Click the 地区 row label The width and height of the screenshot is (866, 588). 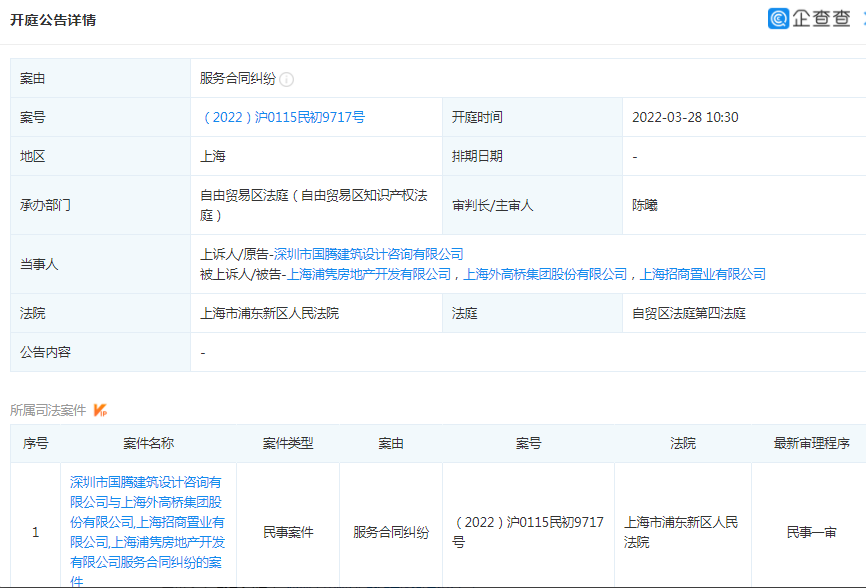[x=33, y=156]
